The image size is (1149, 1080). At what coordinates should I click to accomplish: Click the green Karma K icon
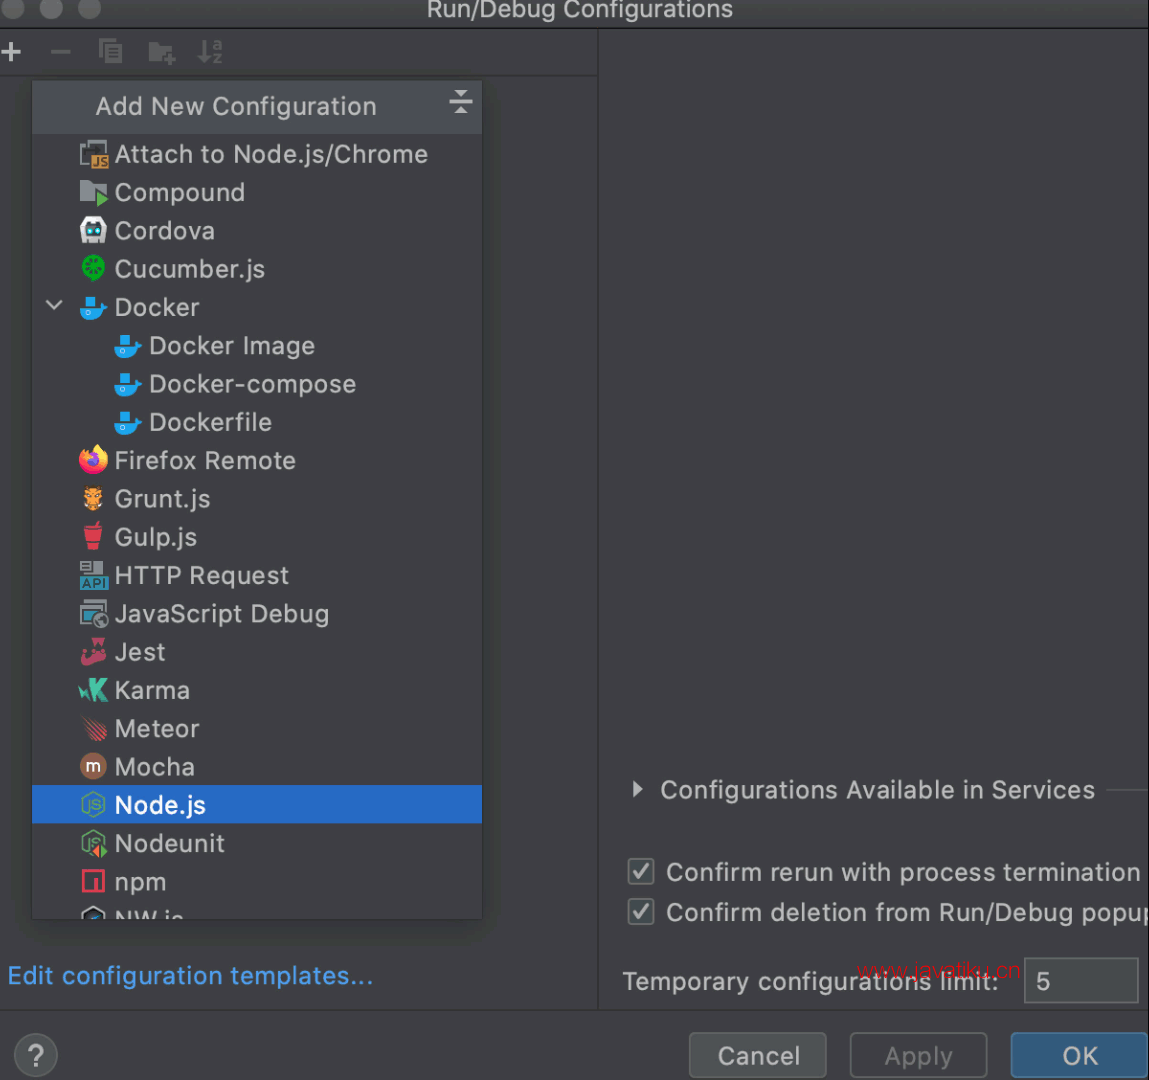93,690
